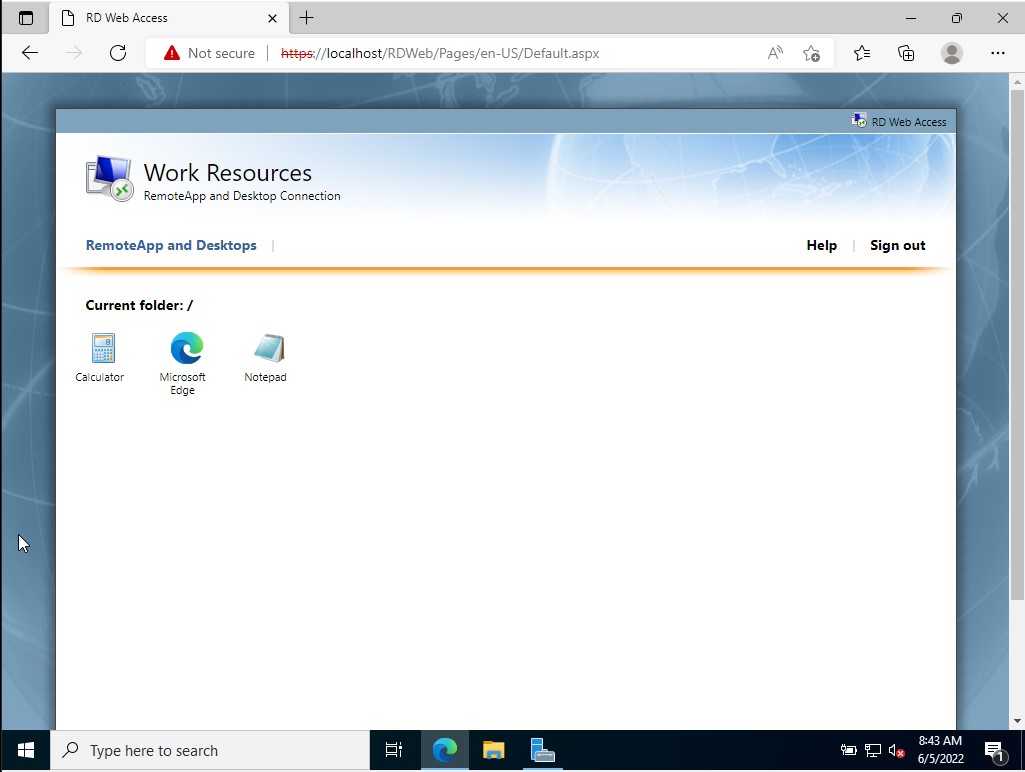This screenshot has height=772, width=1025.
Task: Click the Work Resources computer logo
Action: pos(109,178)
